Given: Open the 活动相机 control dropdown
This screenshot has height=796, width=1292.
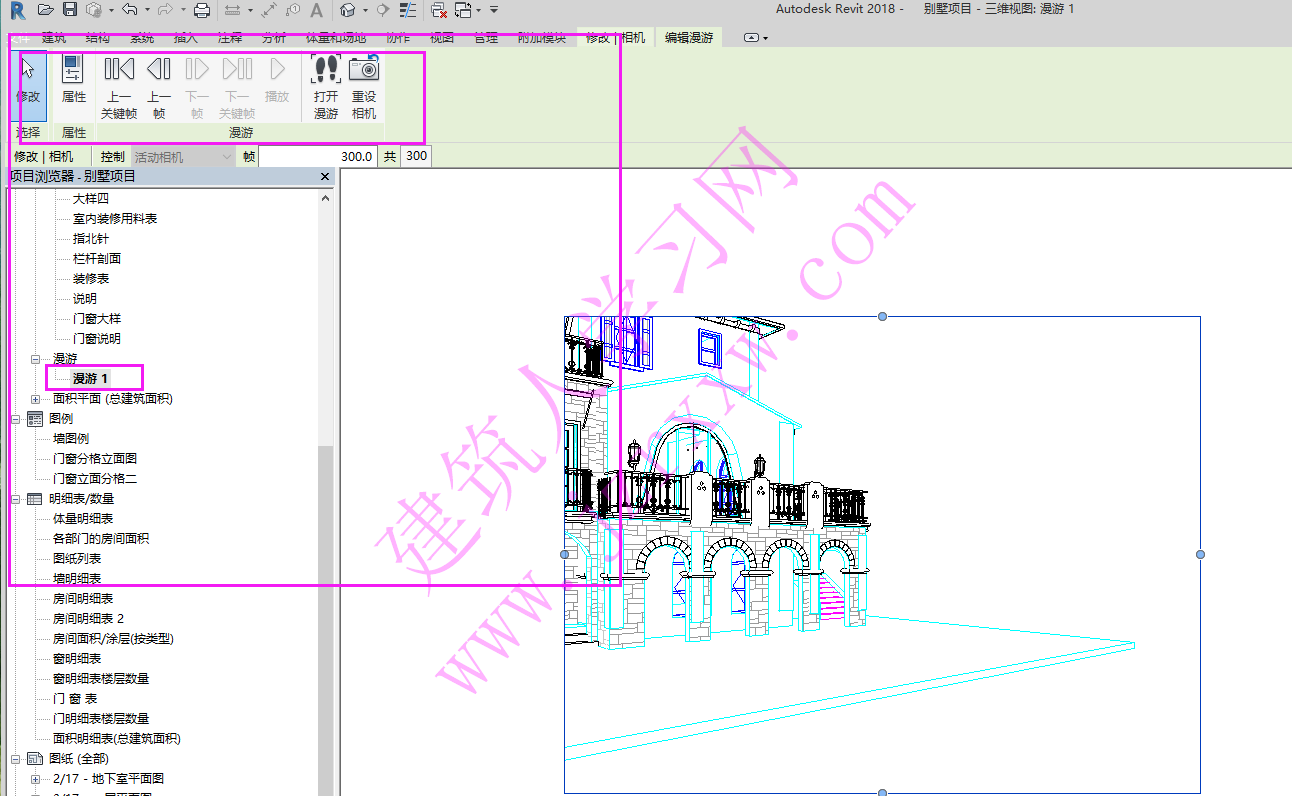Looking at the screenshot, I should [x=184, y=157].
